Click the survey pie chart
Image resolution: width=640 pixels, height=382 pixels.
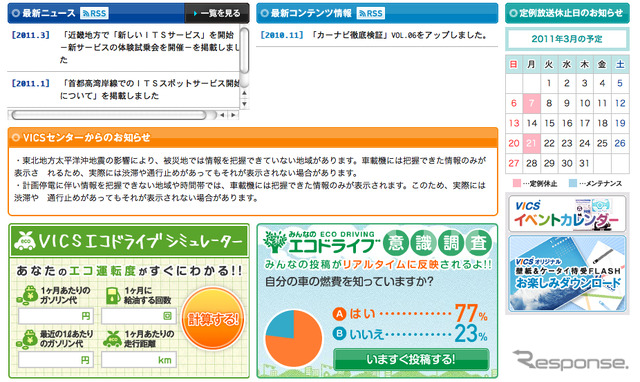[x=293, y=338]
